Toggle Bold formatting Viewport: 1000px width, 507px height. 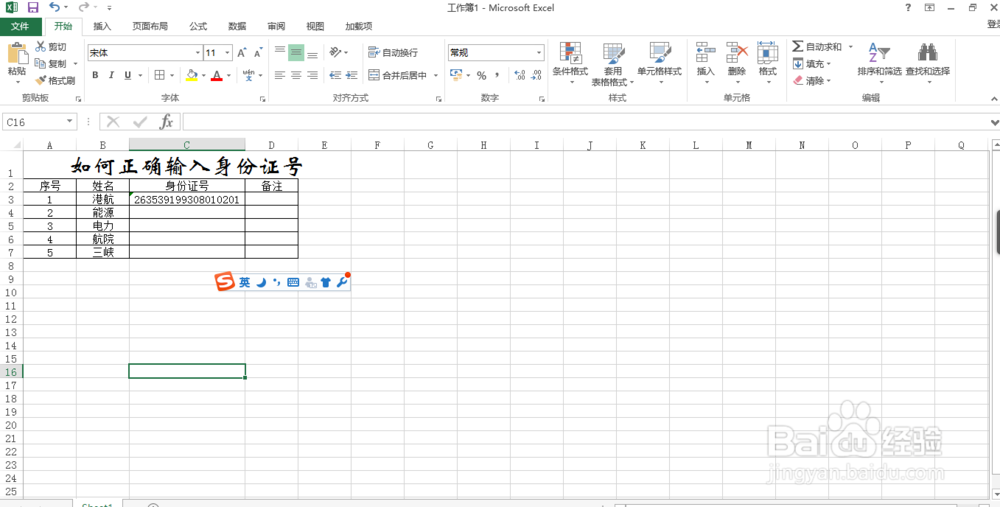point(95,75)
